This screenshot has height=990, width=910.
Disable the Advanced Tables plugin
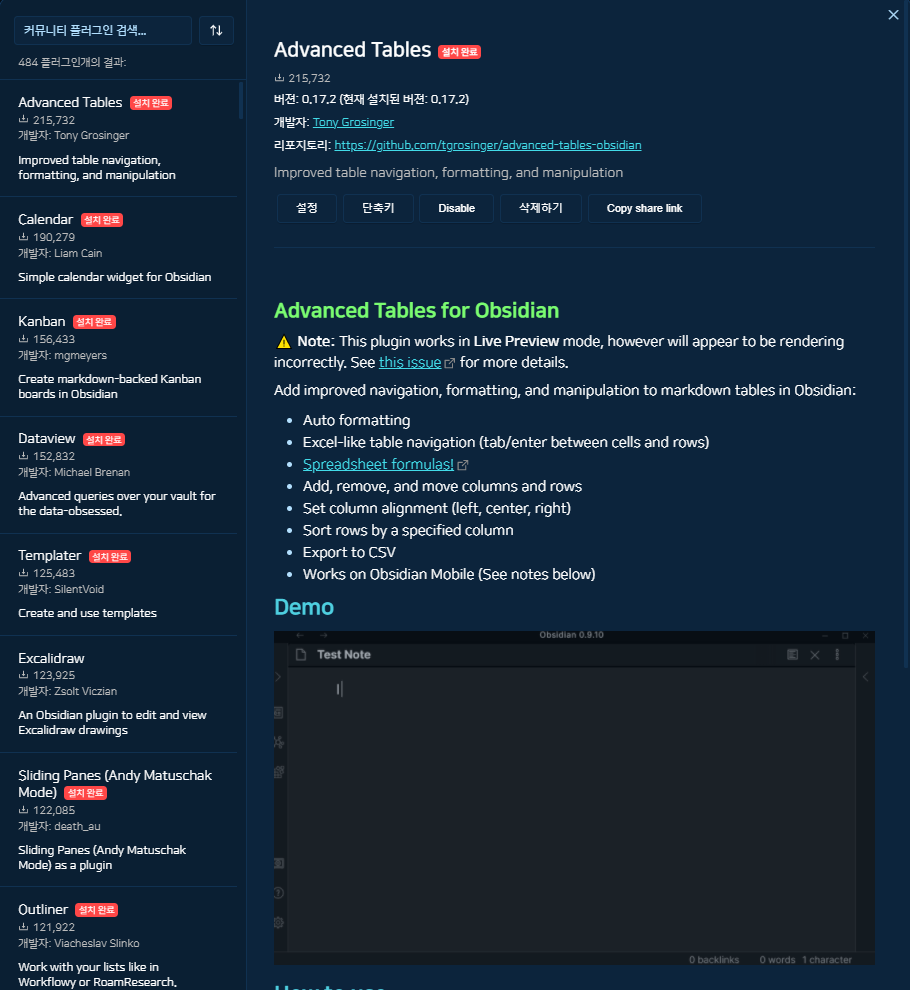click(457, 208)
